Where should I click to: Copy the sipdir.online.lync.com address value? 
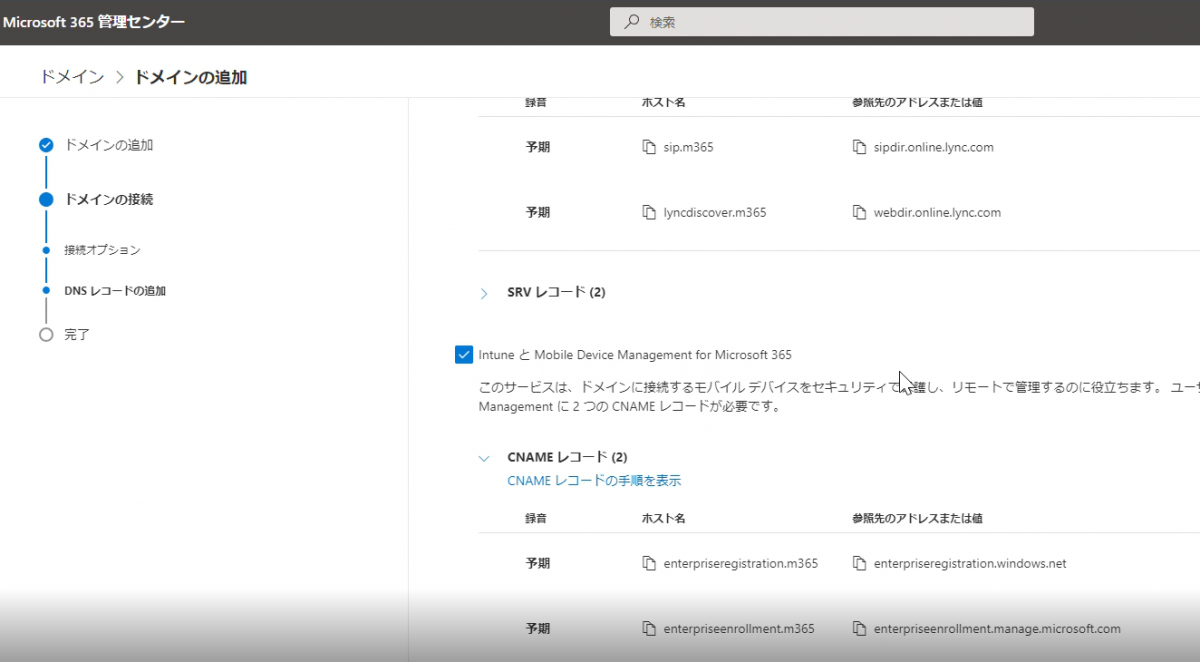click(859, 148)
